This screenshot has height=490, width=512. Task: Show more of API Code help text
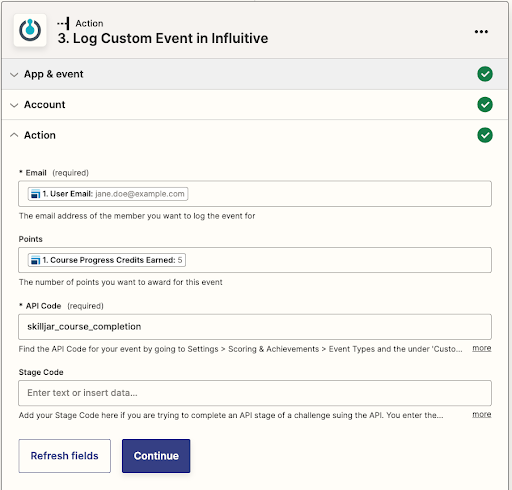click(482, 348)
